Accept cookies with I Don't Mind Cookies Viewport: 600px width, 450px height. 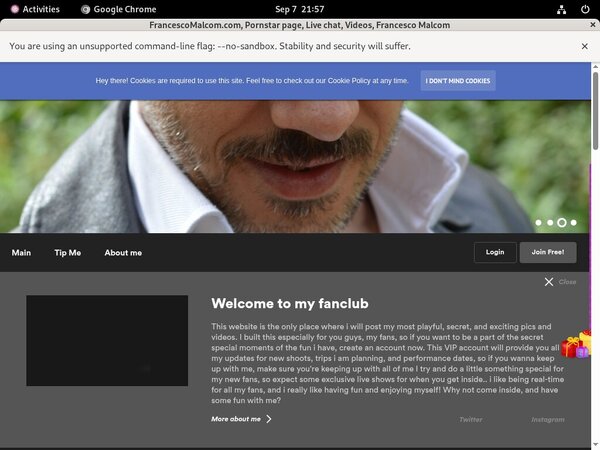(x=457, y=80)
